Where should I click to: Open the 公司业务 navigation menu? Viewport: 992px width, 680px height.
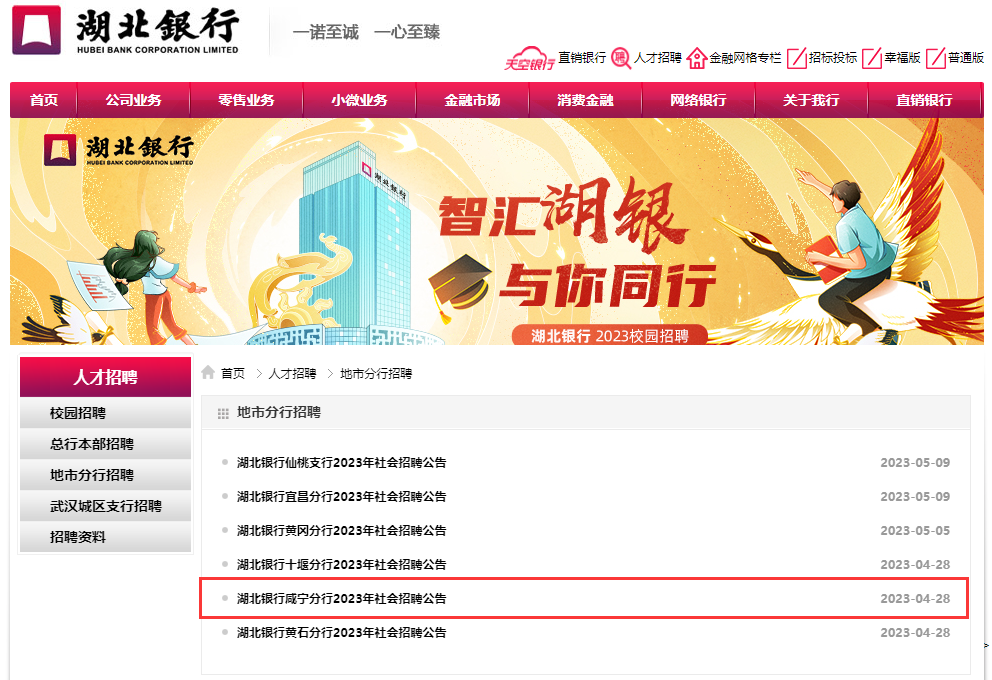(133, 100)
